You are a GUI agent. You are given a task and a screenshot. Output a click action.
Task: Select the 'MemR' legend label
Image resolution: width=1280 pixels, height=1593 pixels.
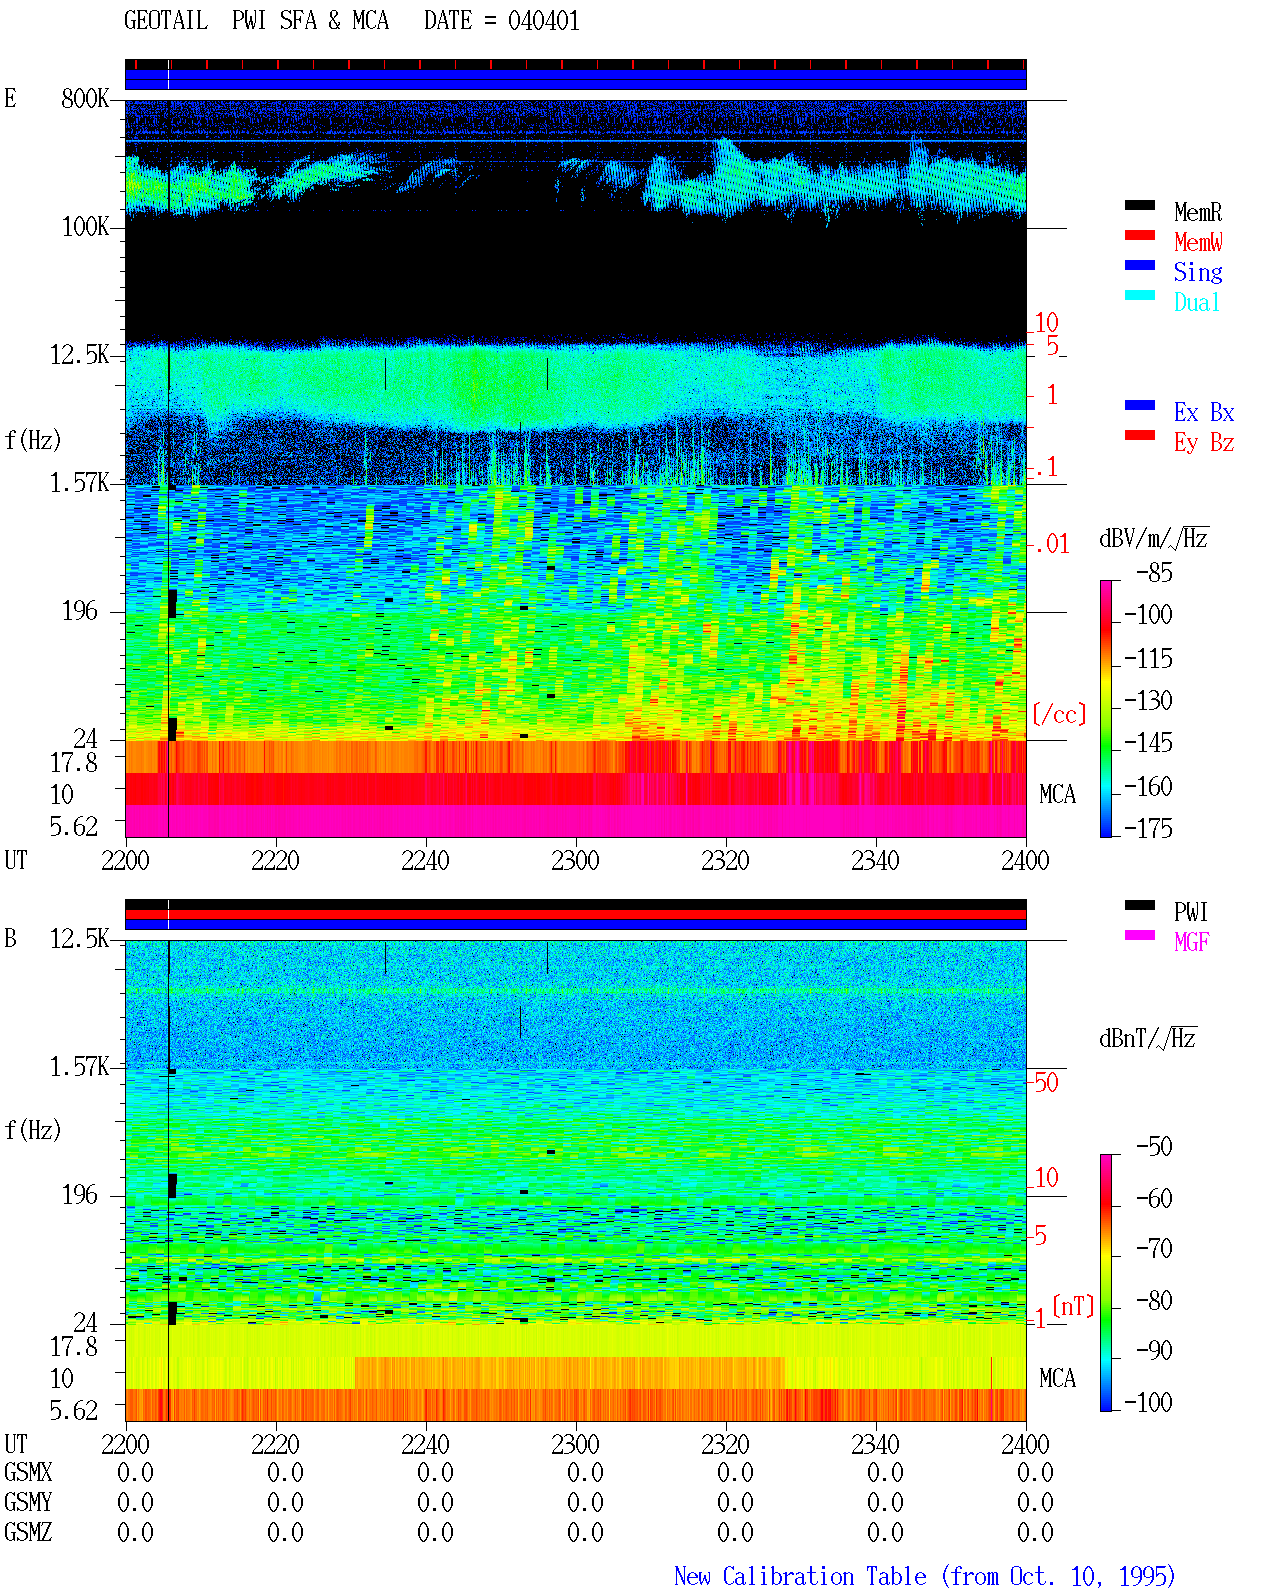1198,212
